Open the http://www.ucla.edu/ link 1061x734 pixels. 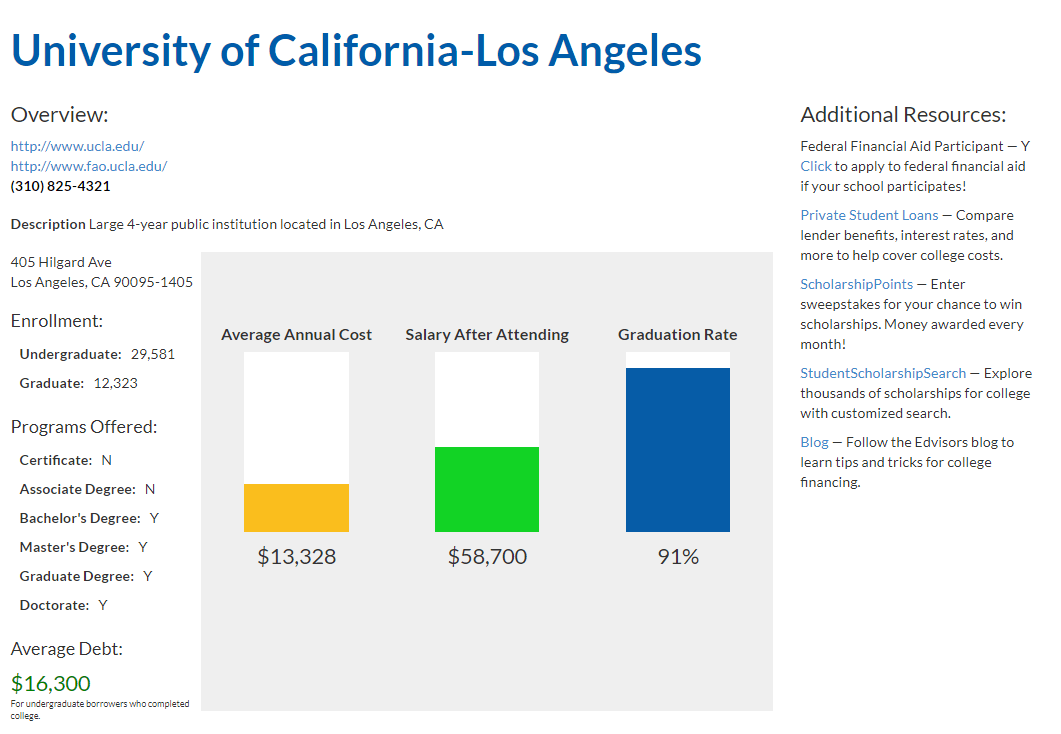pos(77,146)
